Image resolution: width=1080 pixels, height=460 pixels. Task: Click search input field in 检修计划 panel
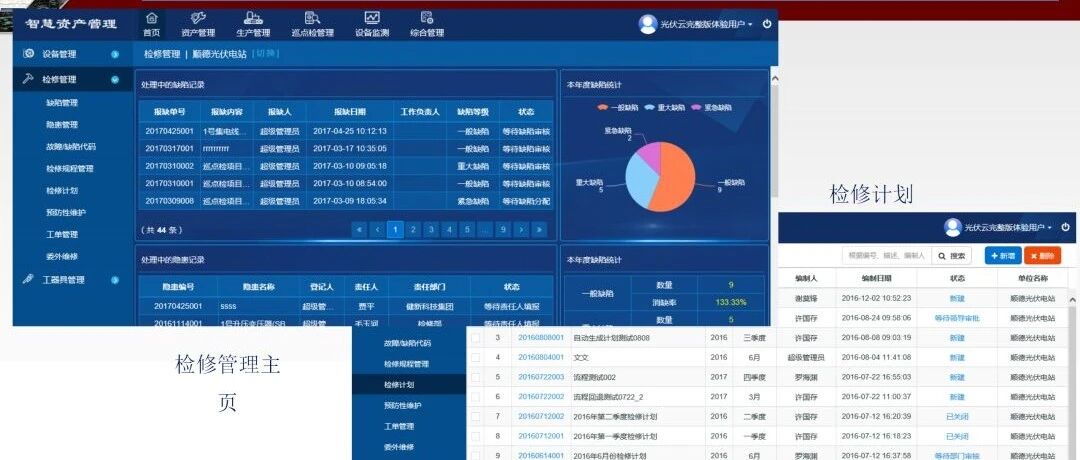pos(887,255)
